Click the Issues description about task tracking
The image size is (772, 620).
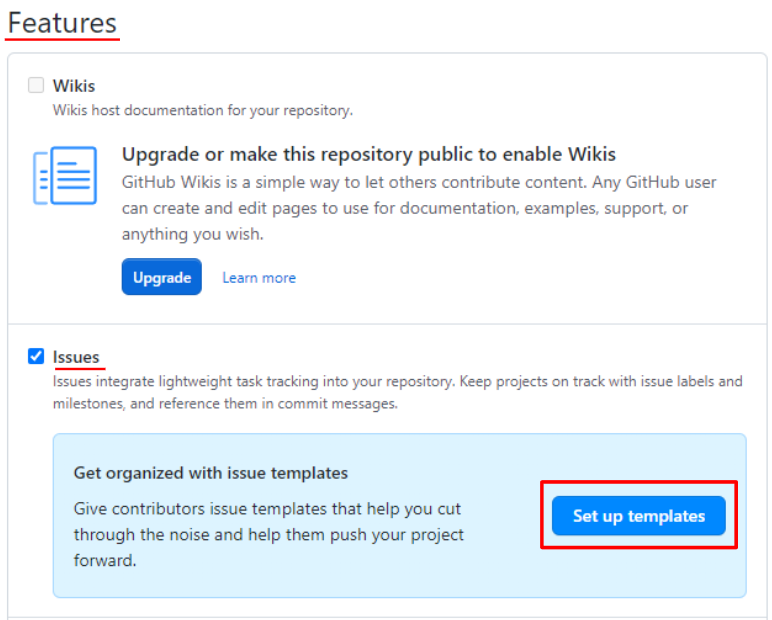(397, 392)
